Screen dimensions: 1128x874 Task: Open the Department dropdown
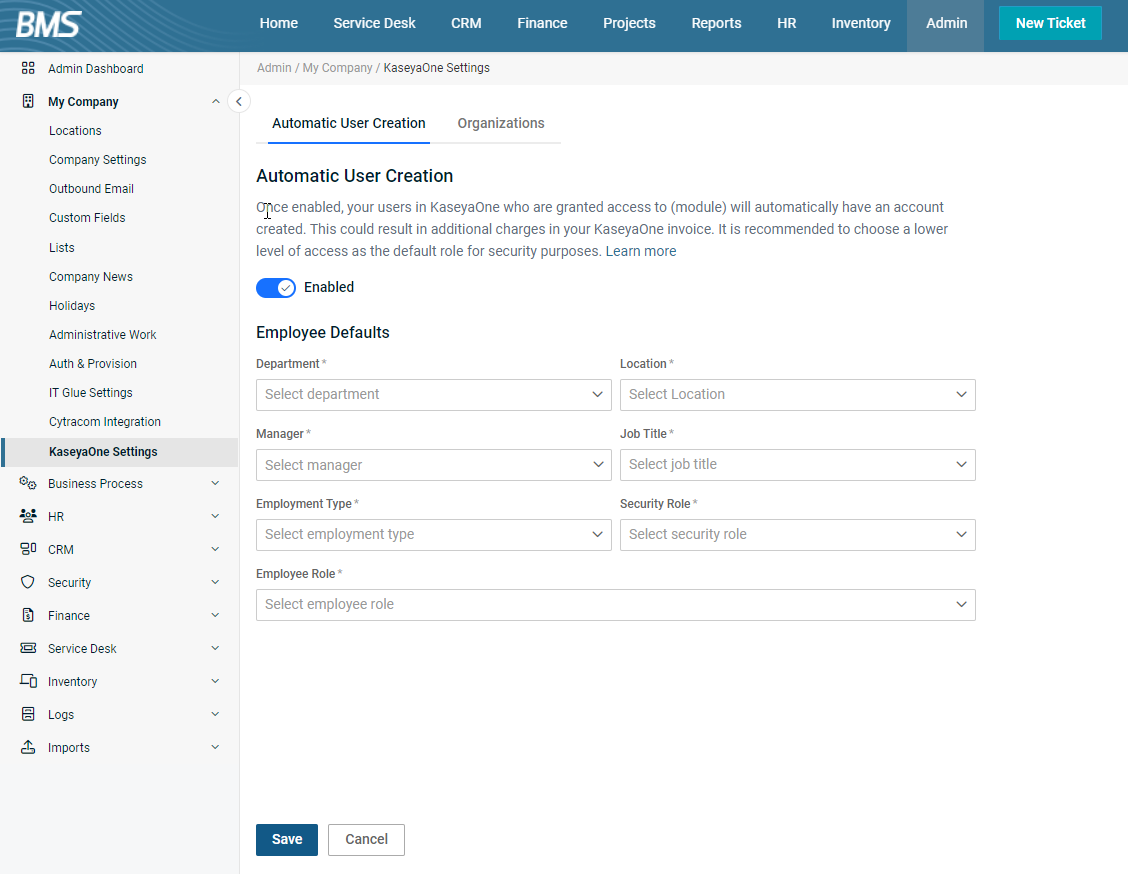tap(434, 395)
